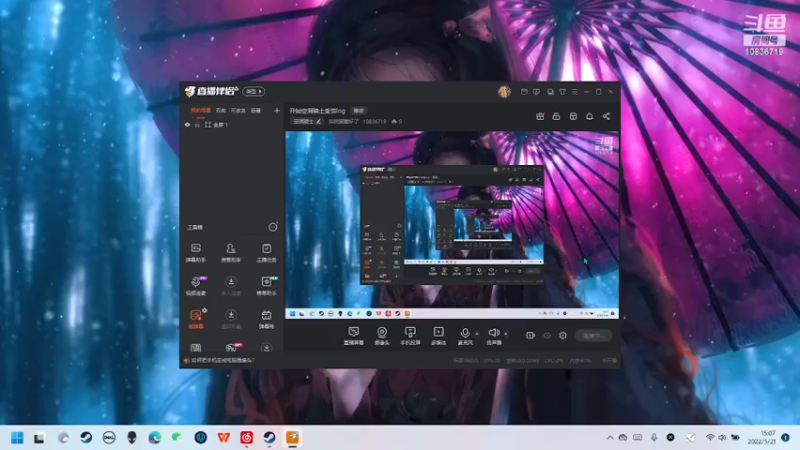Switch to the second scene tab
Viewport: 800px width, 450px height.
[x=220, y=110]
